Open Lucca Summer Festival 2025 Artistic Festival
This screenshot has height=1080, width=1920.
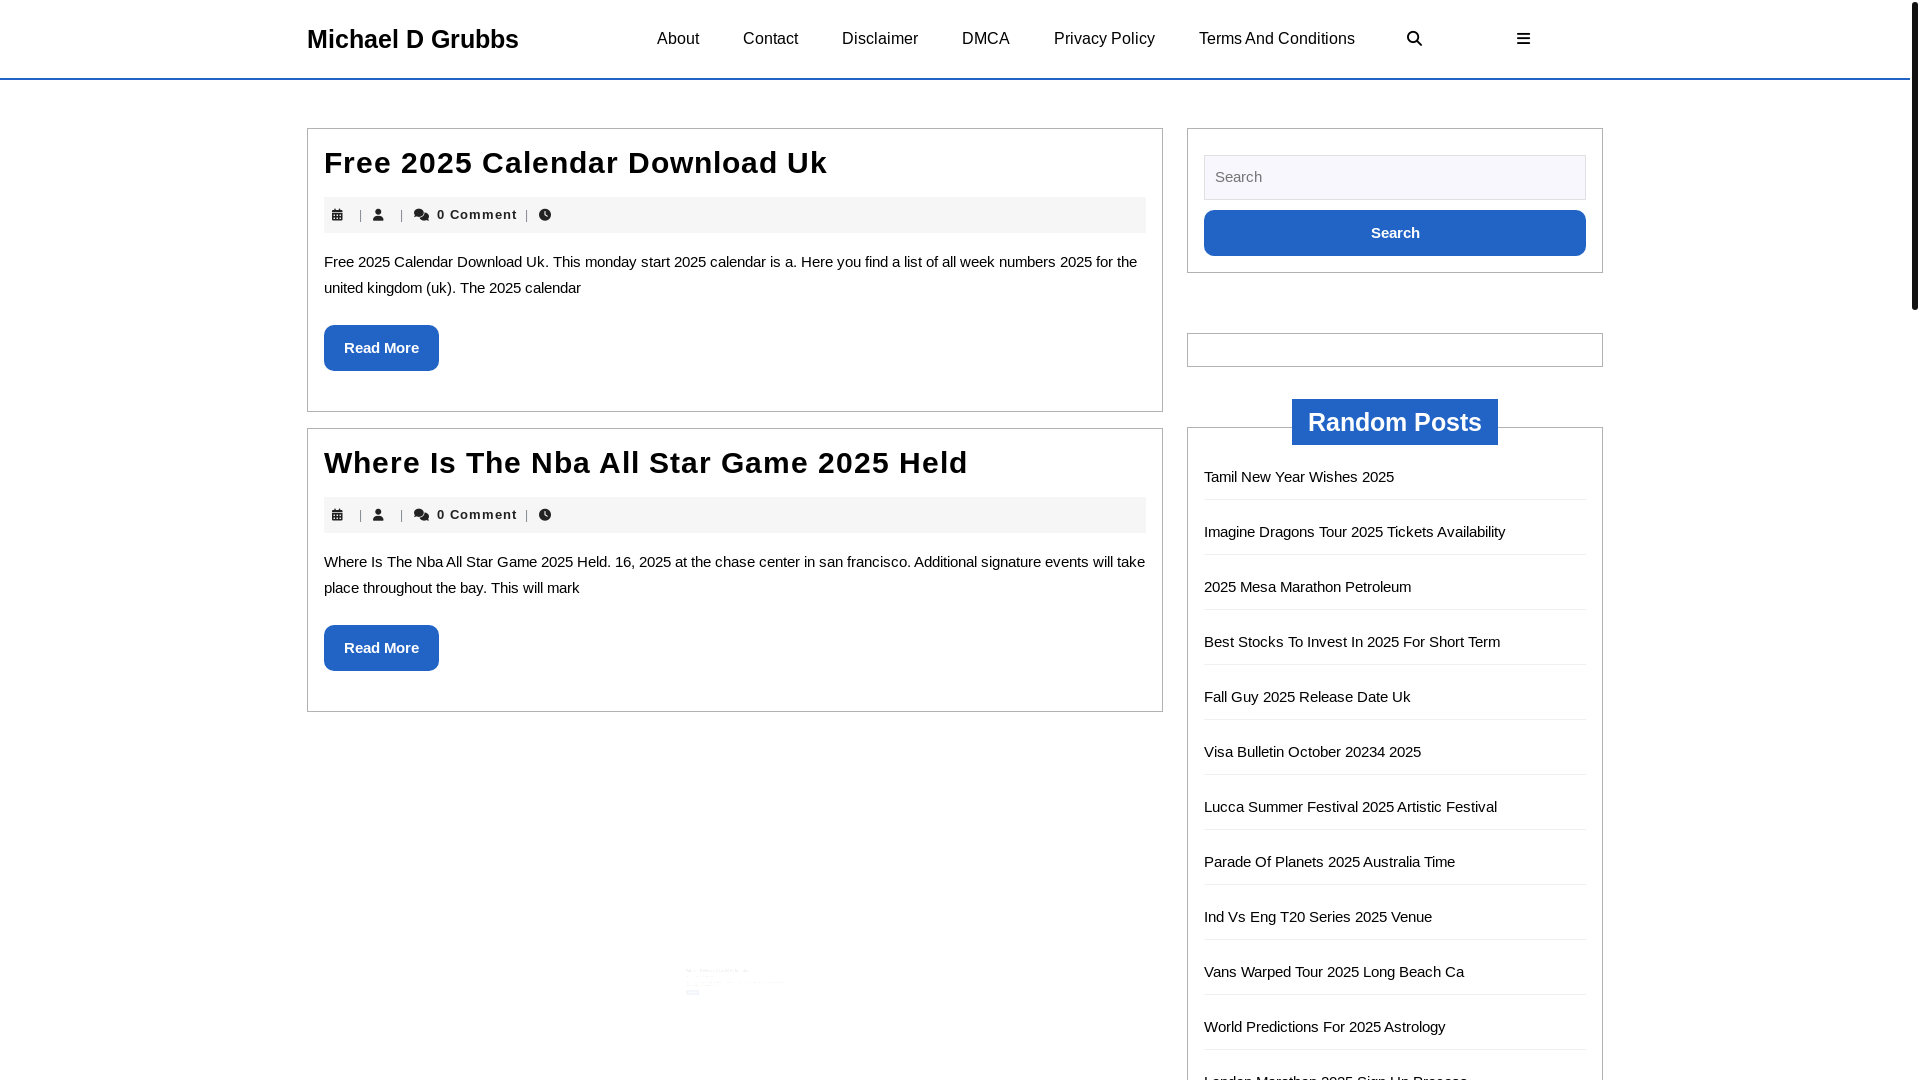(x=1350, y=807)
